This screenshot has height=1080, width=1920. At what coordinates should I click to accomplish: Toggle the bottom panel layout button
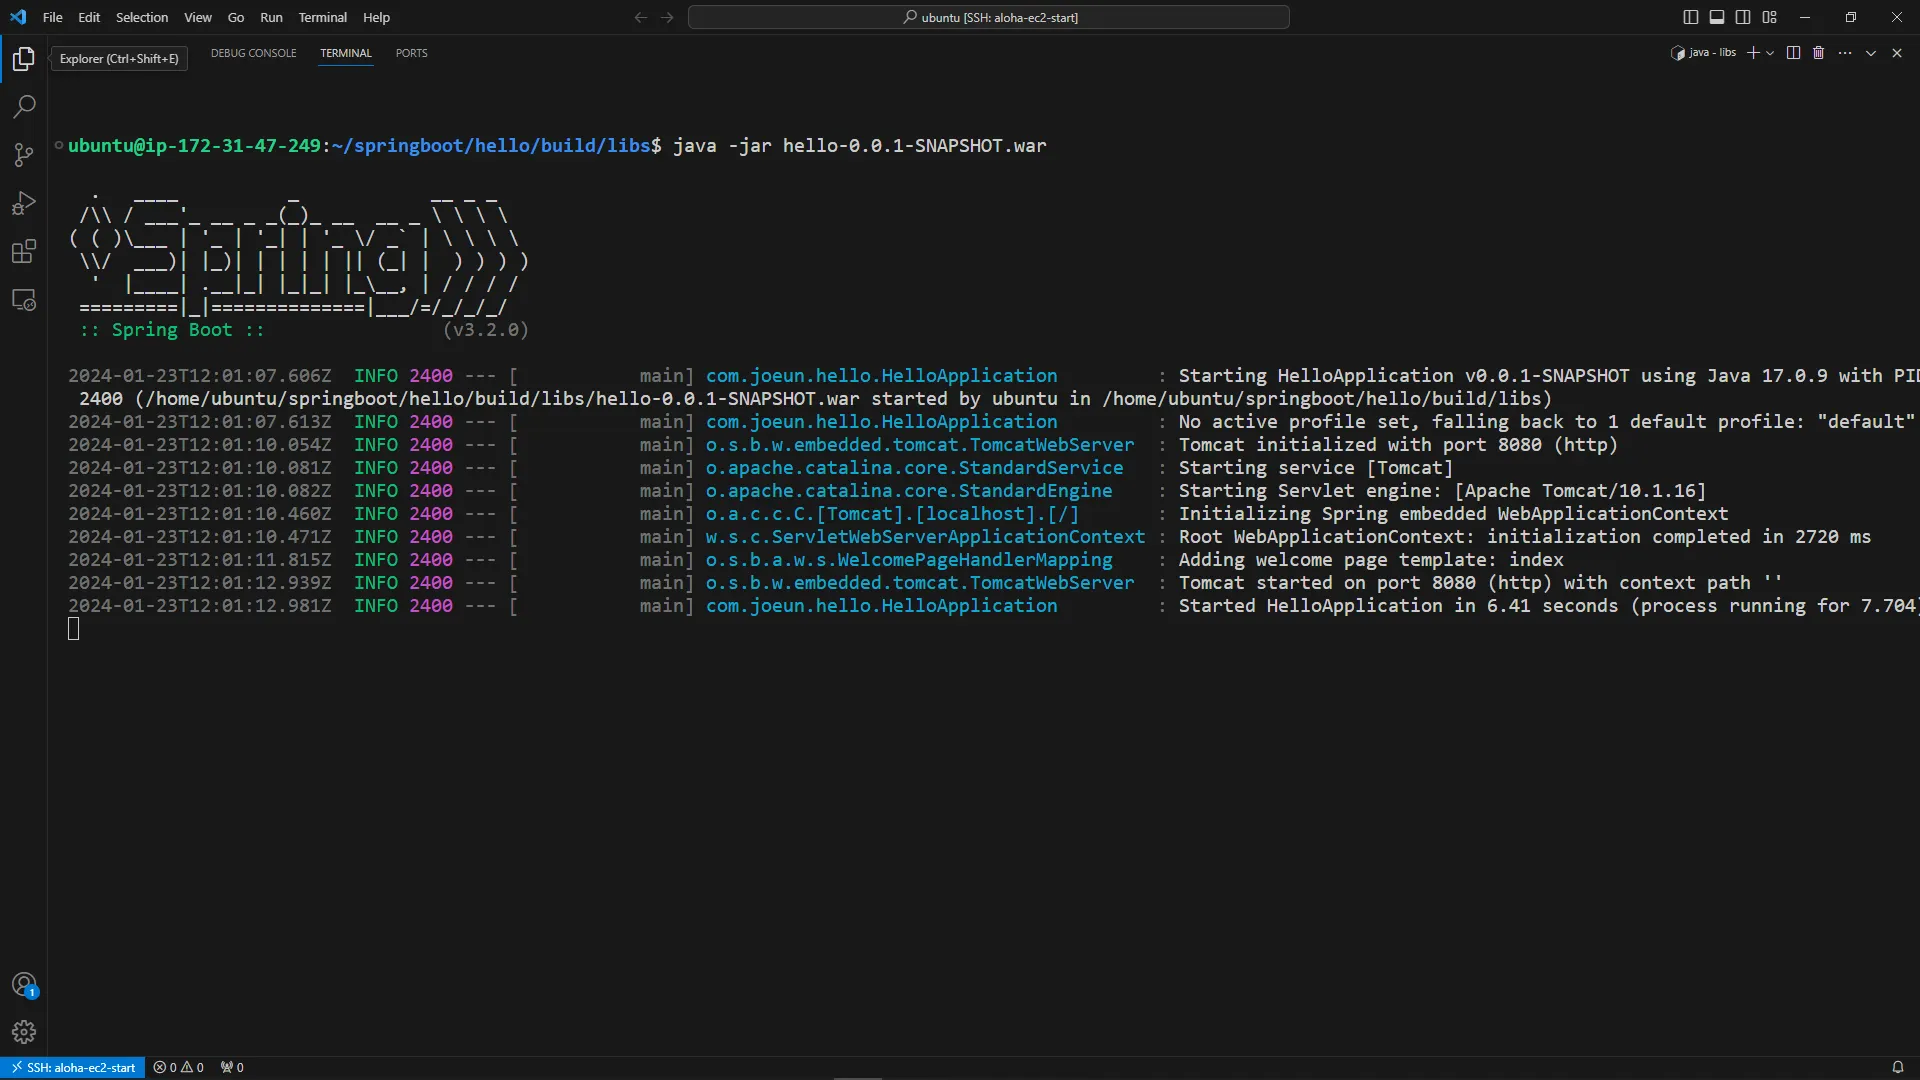(x=1717, y=17)
